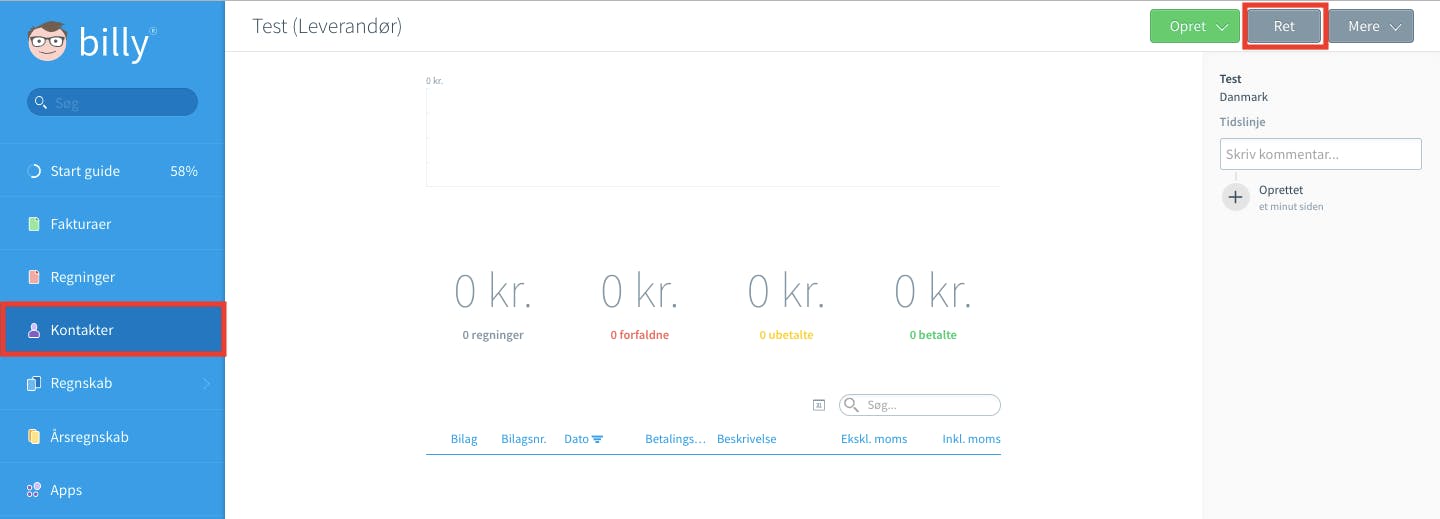The height and width of the screenshot is (519, 1440).
Task: Open Årsregnskab in the sidebar
Action: (x=113, y=437)
